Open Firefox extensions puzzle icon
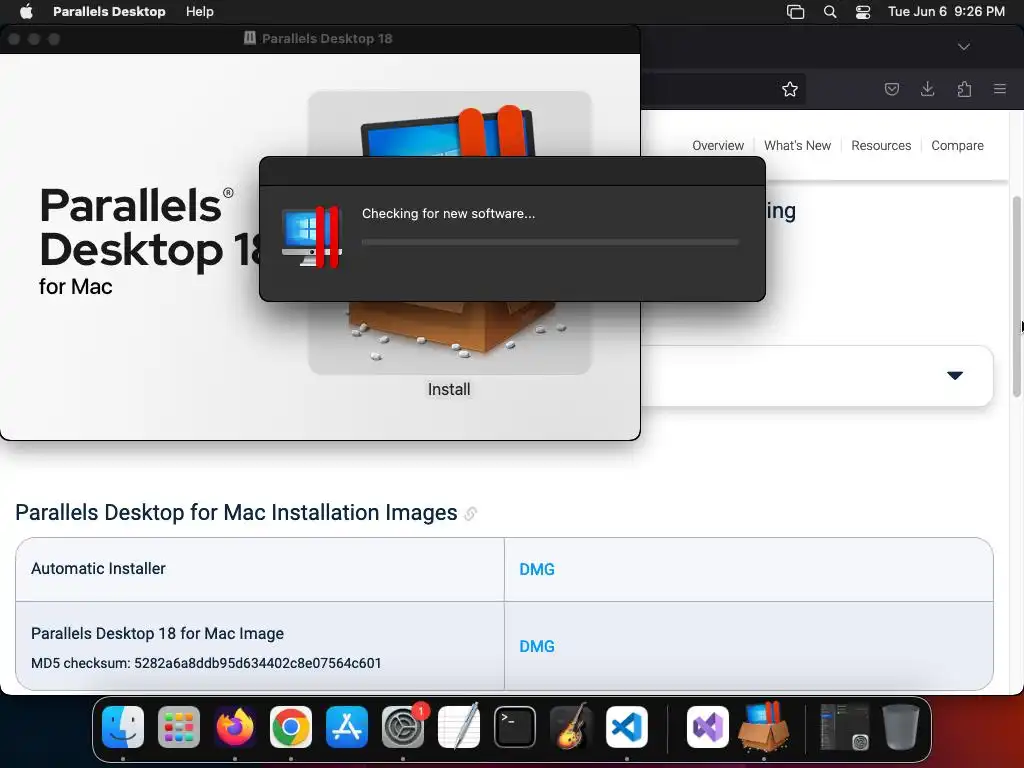 click(x=964, y=89)
